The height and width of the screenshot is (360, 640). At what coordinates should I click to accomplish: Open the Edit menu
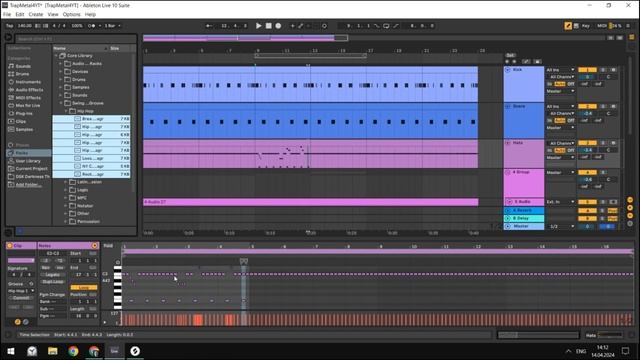coord(20,14)
